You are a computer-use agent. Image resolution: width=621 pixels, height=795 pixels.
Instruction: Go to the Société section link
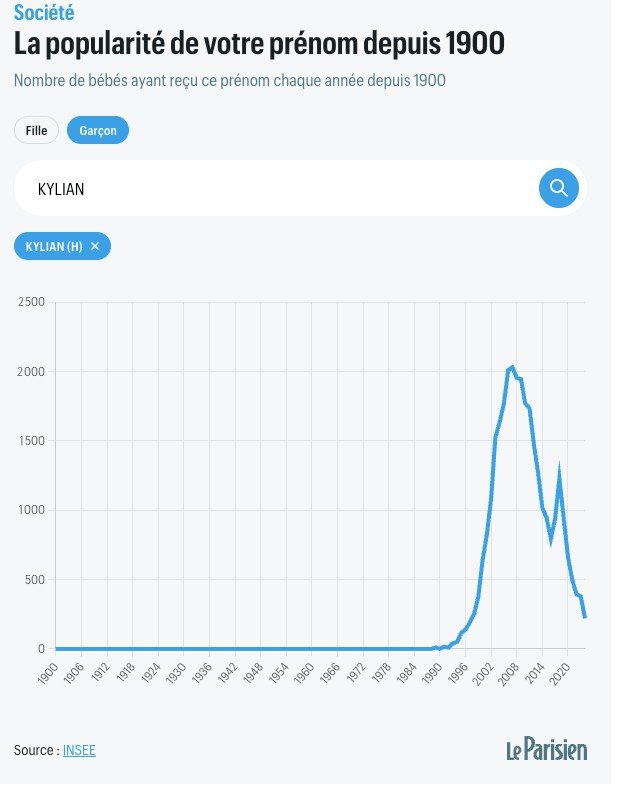click(x=45, y=13)
